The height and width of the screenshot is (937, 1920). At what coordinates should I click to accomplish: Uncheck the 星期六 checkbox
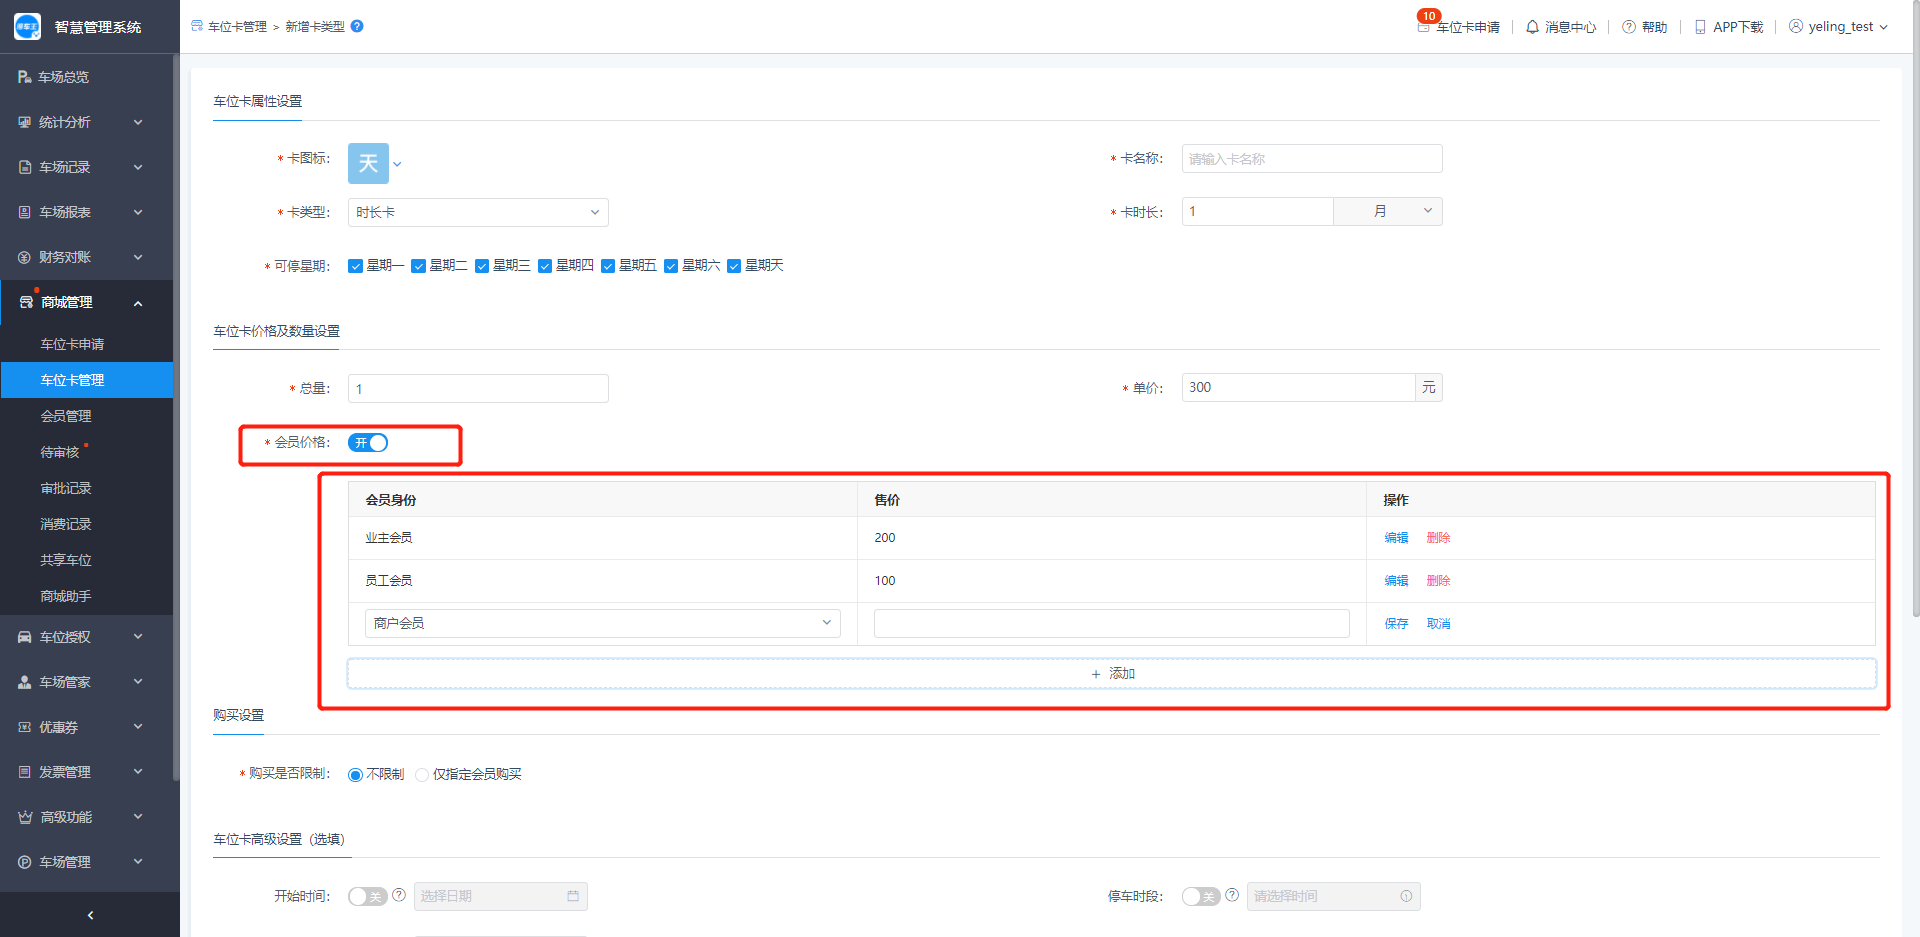tap(671, 266)
